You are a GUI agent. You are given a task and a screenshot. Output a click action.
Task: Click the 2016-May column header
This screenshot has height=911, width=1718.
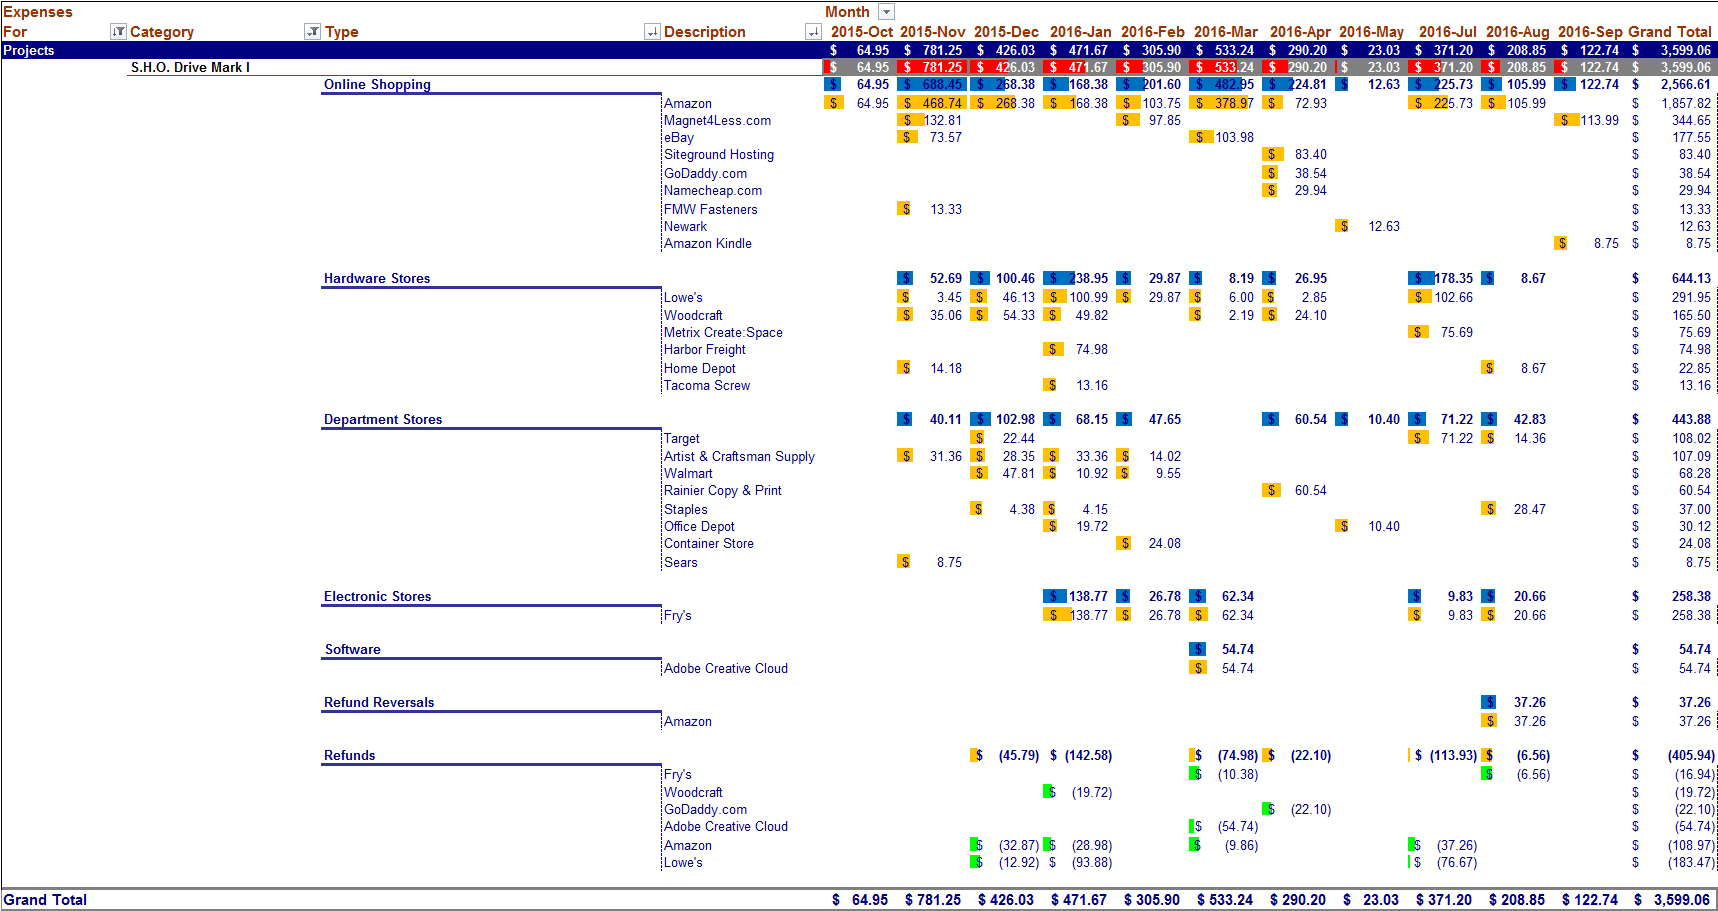pos(1371,32)
